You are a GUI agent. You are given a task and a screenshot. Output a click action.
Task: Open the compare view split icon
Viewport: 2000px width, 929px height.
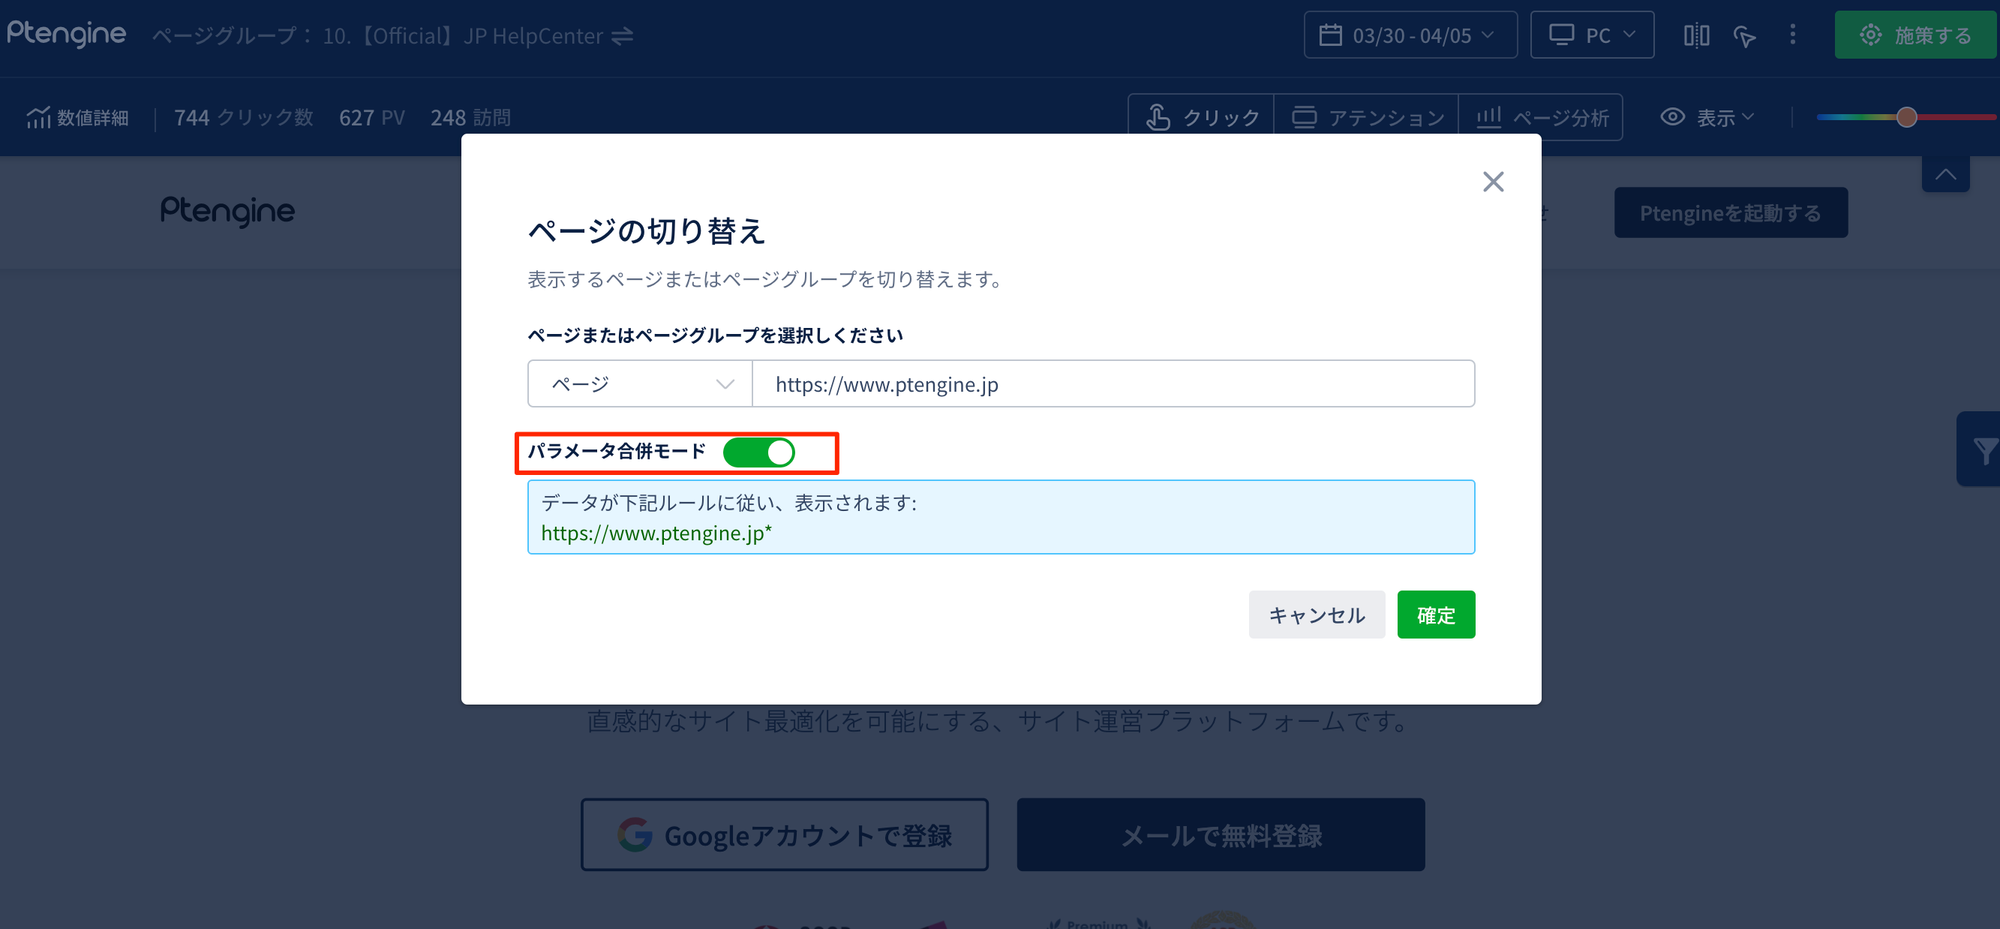click(1696, 36)
